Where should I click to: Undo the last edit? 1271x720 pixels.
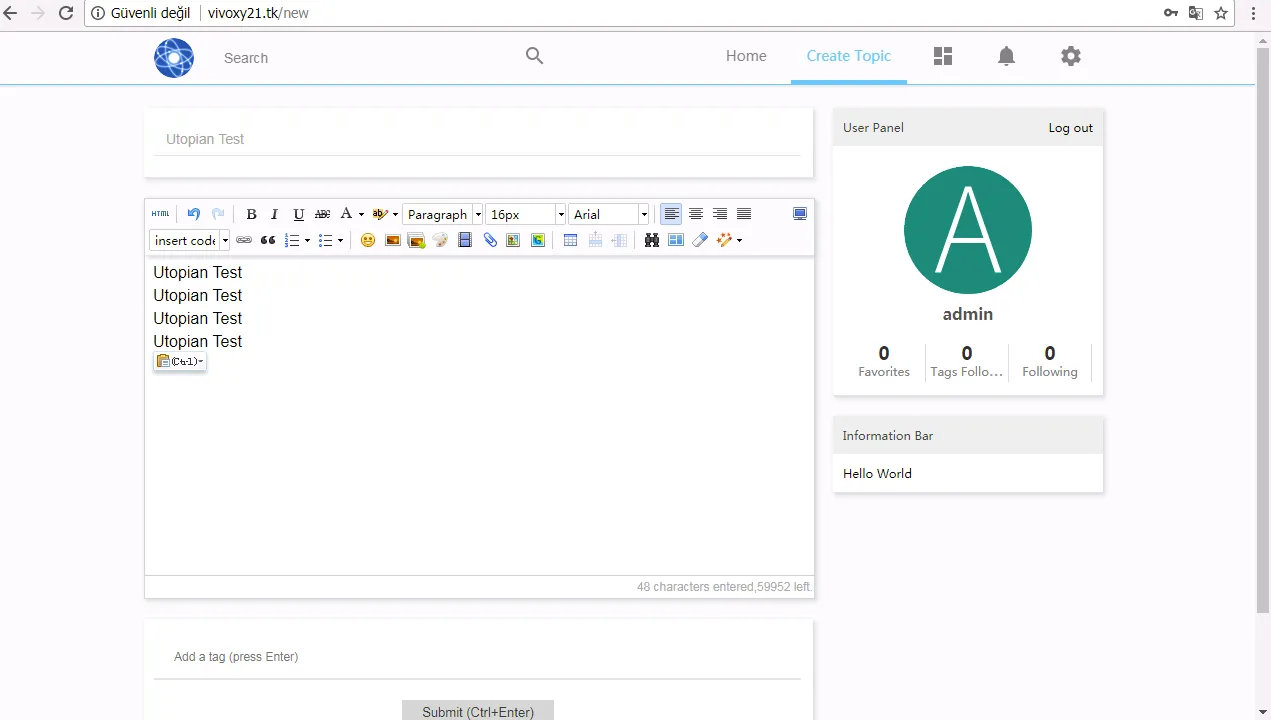194,214
